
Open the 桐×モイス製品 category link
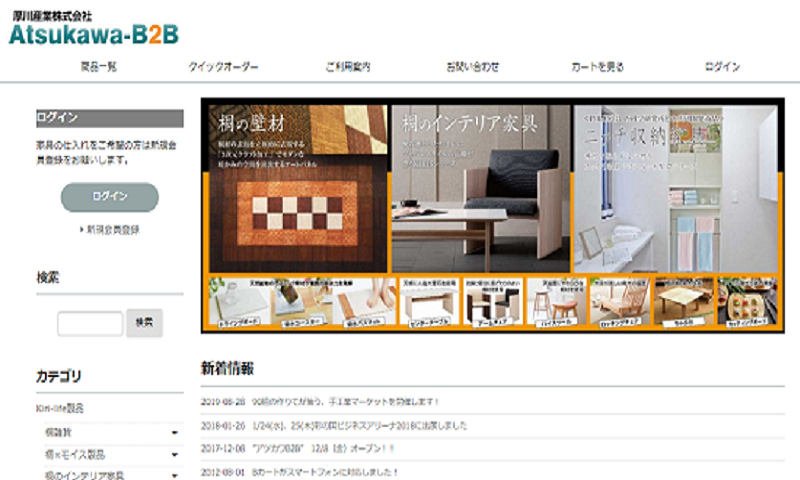[75, 454]
